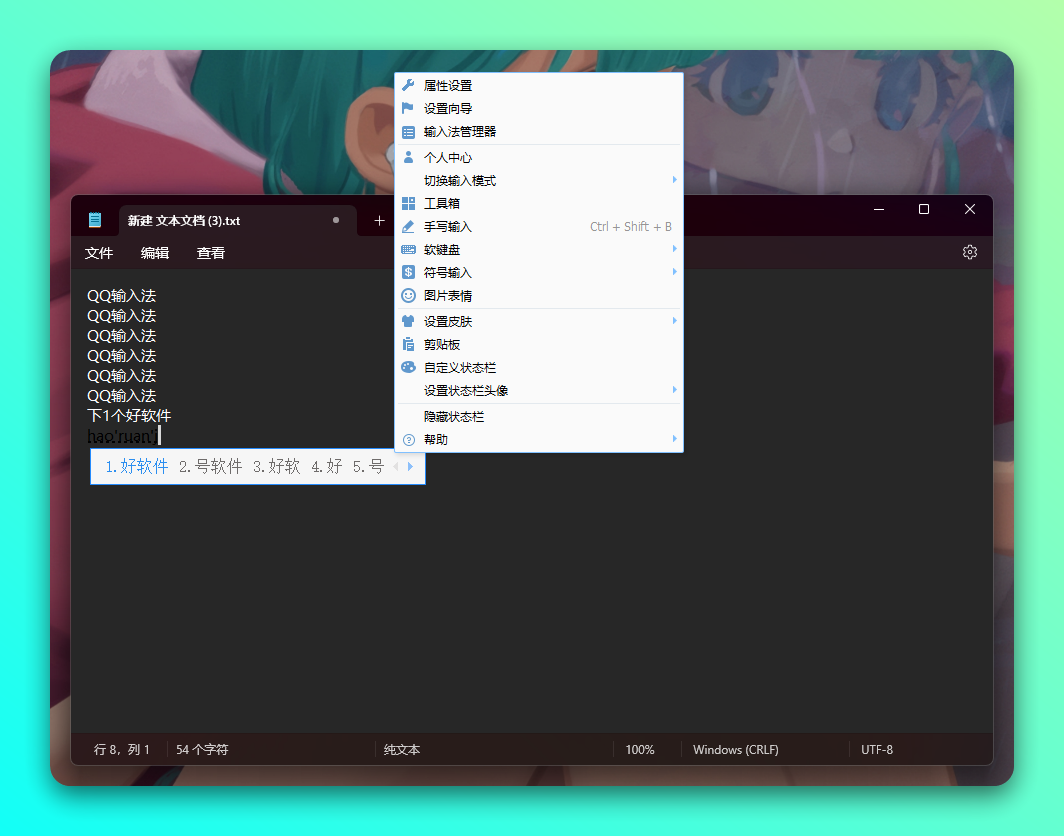Open Notepad settings gear icon
This screenshot has height=836, width=1064.
point(969,252)
